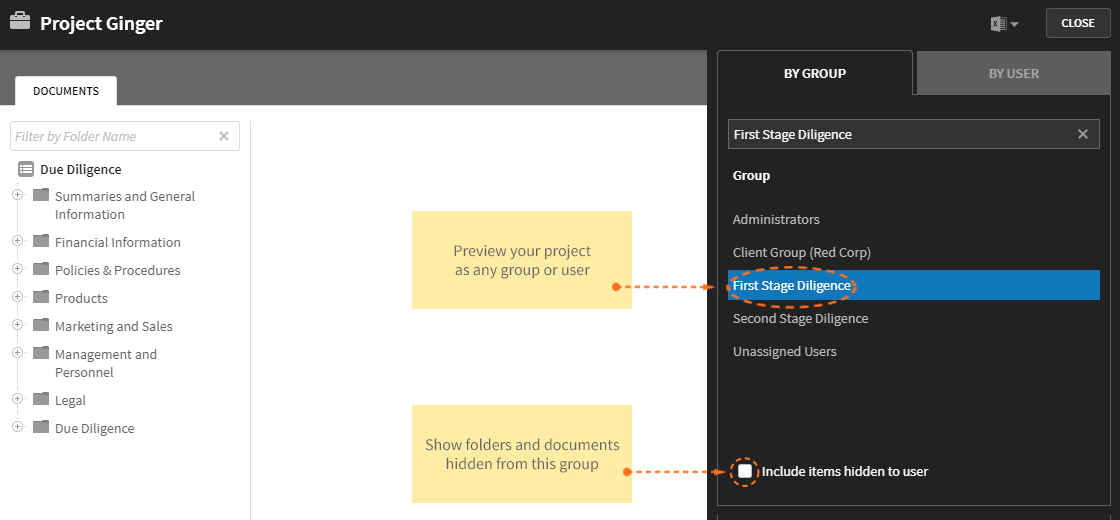Open the export dropdown arrow

1014,25
